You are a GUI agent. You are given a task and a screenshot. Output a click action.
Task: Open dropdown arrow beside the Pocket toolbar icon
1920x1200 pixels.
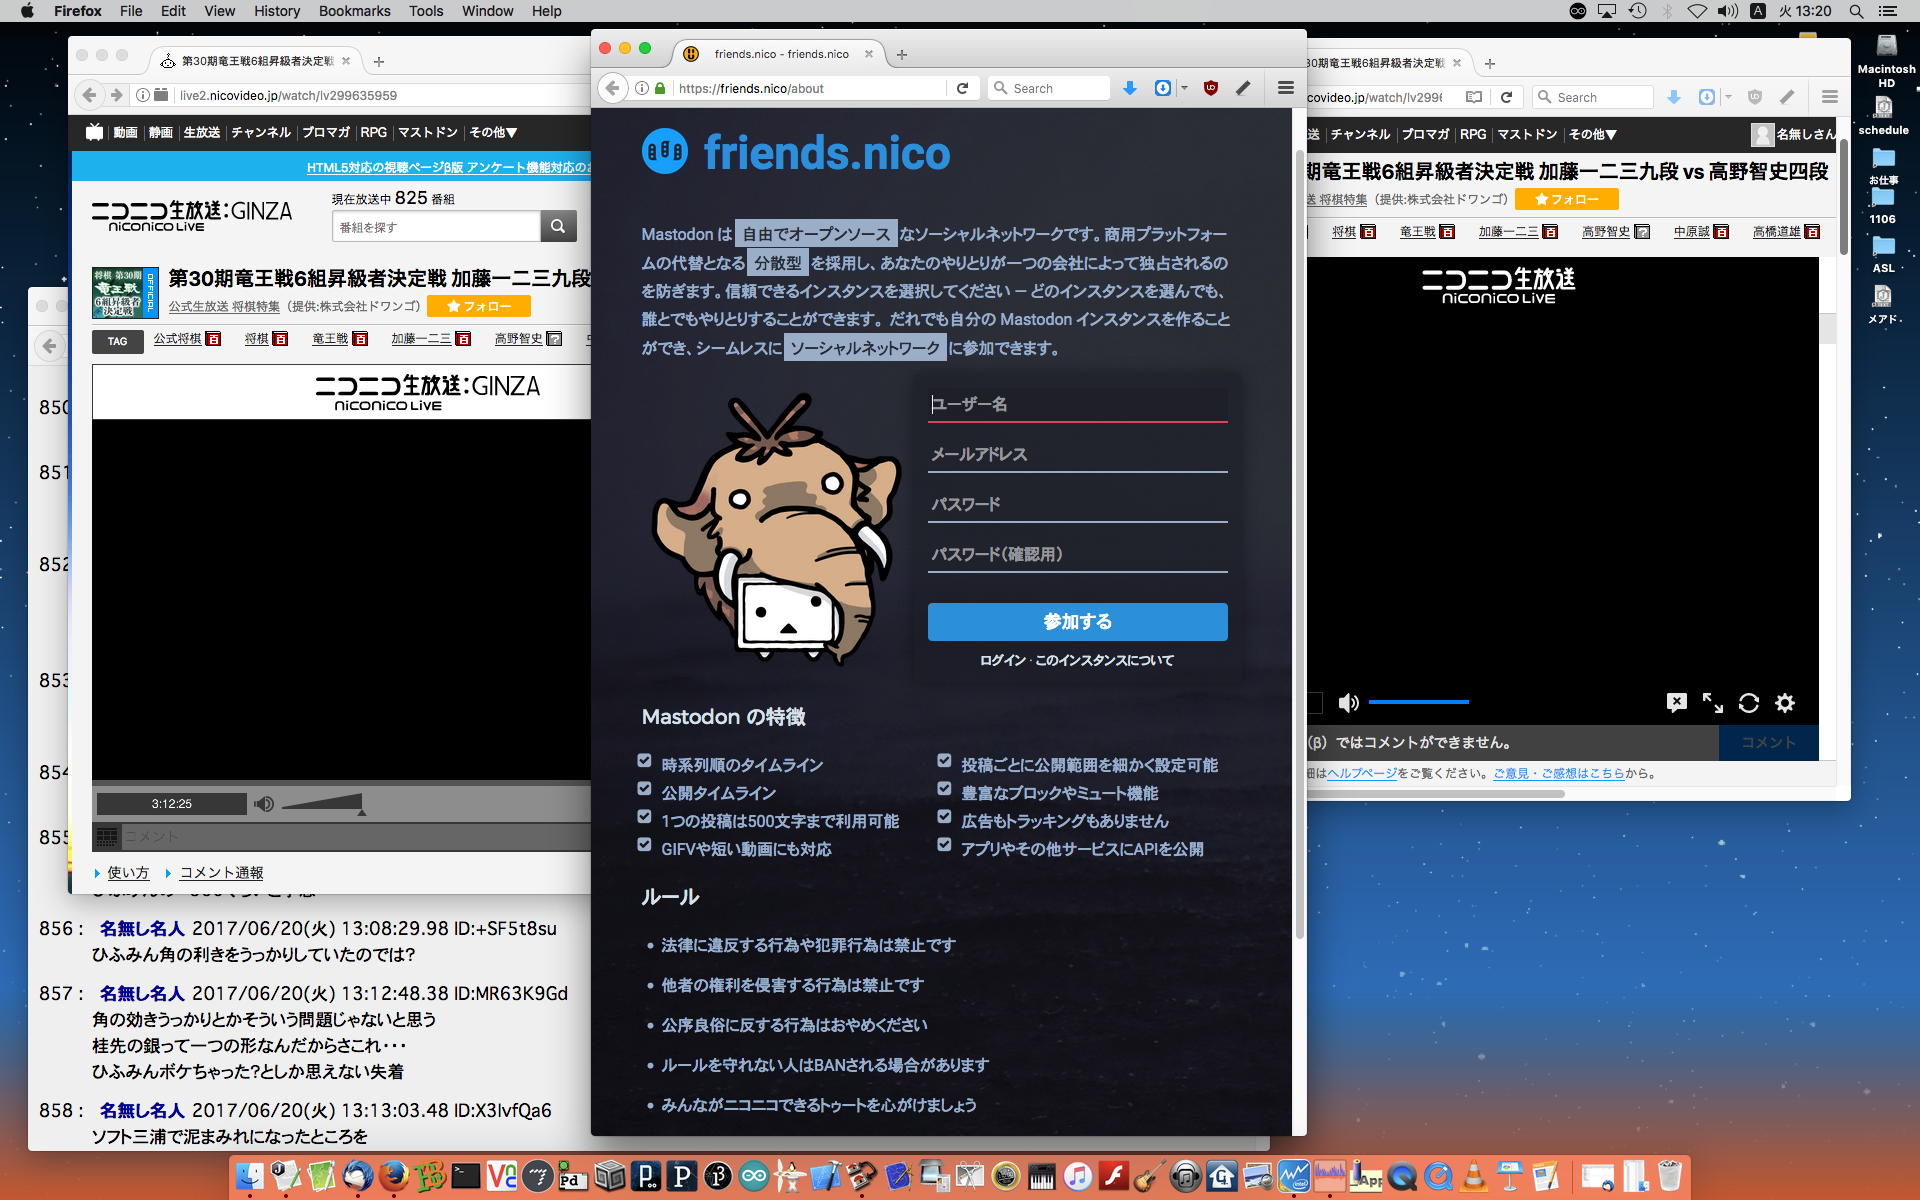(1184, 88)
